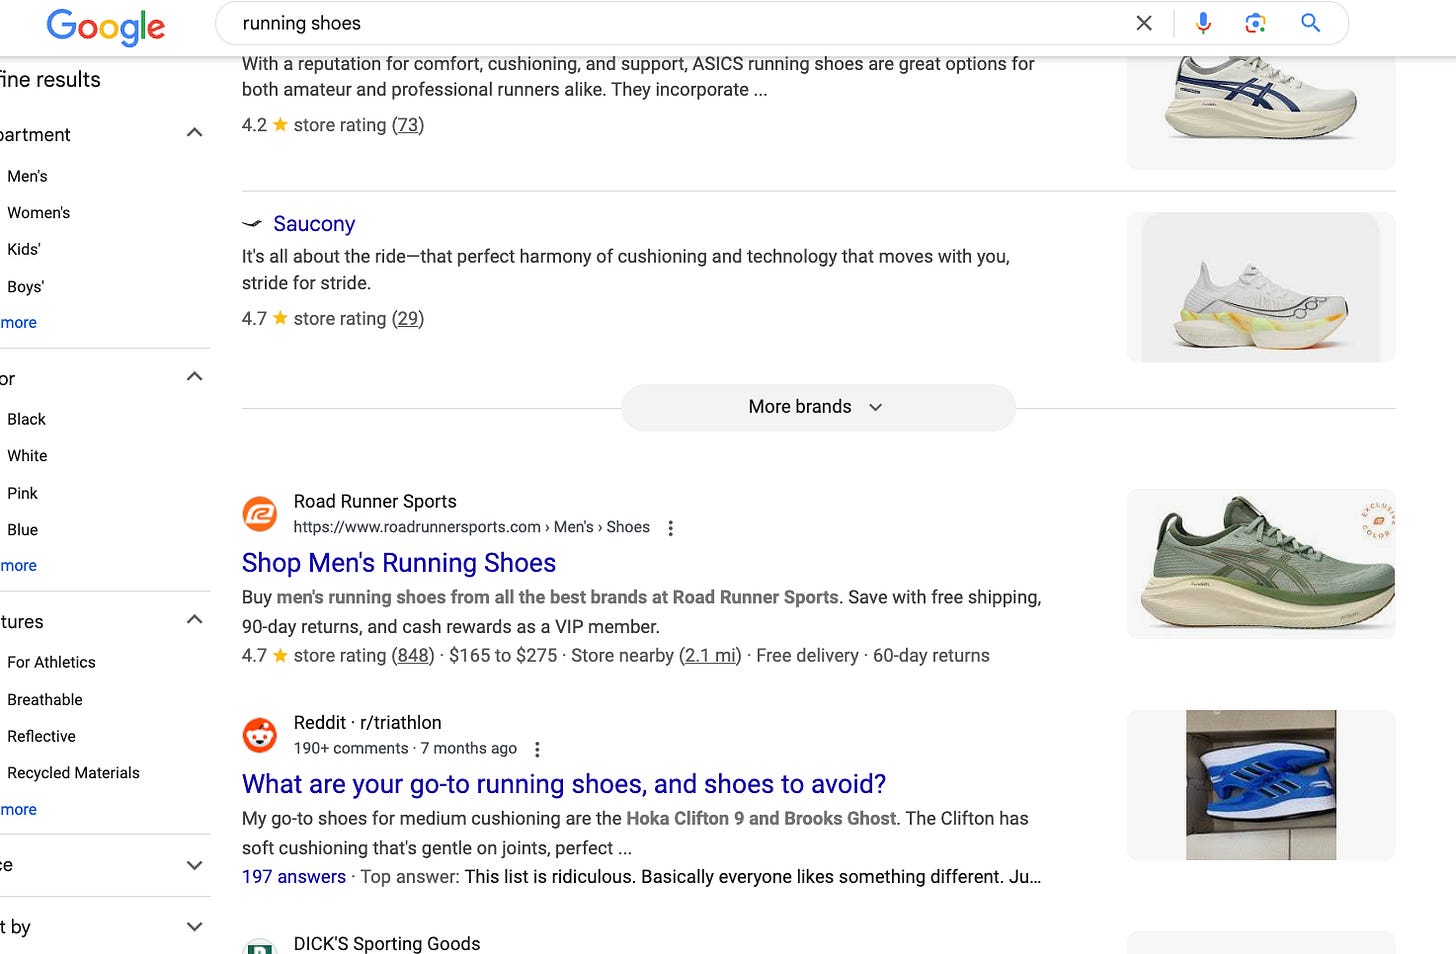Viewport: 1456px width, 954px height.
Task: Filter by Reflective feature
Action: click(41, 736)
